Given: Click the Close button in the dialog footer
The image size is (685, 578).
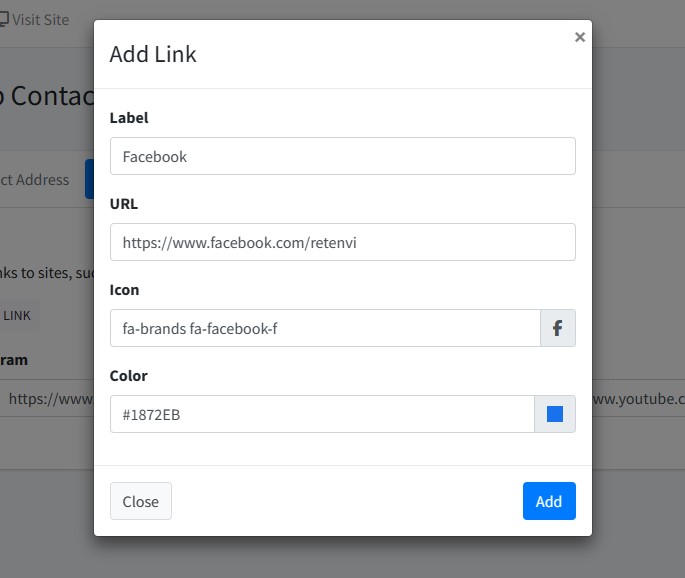Looking at the screenshot, I should (x=140, y=501).
